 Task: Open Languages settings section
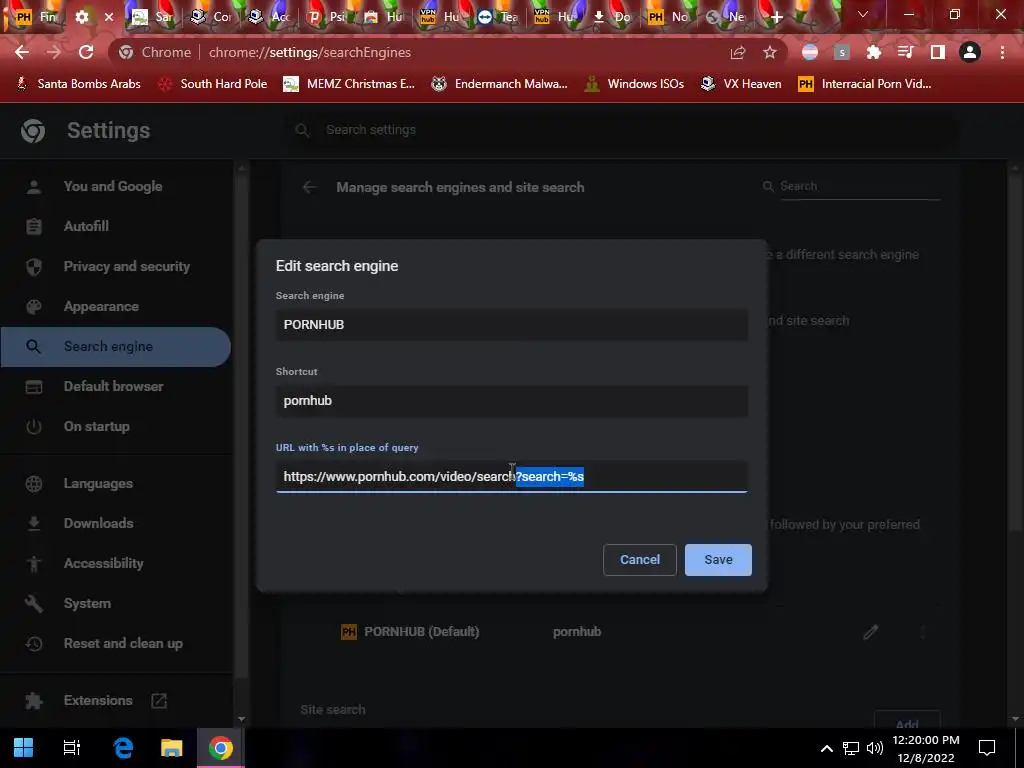point(98,484)
